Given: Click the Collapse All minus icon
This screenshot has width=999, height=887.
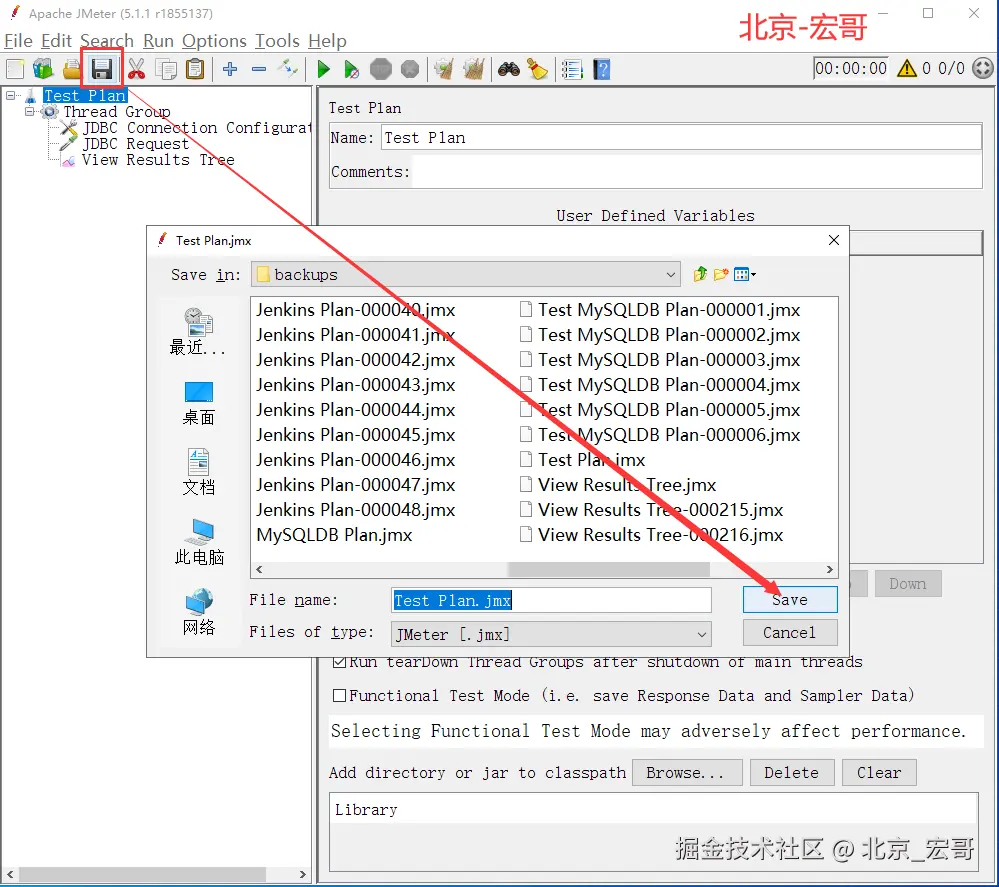Looking at the screenshot, I should click(x=259, y=69).
